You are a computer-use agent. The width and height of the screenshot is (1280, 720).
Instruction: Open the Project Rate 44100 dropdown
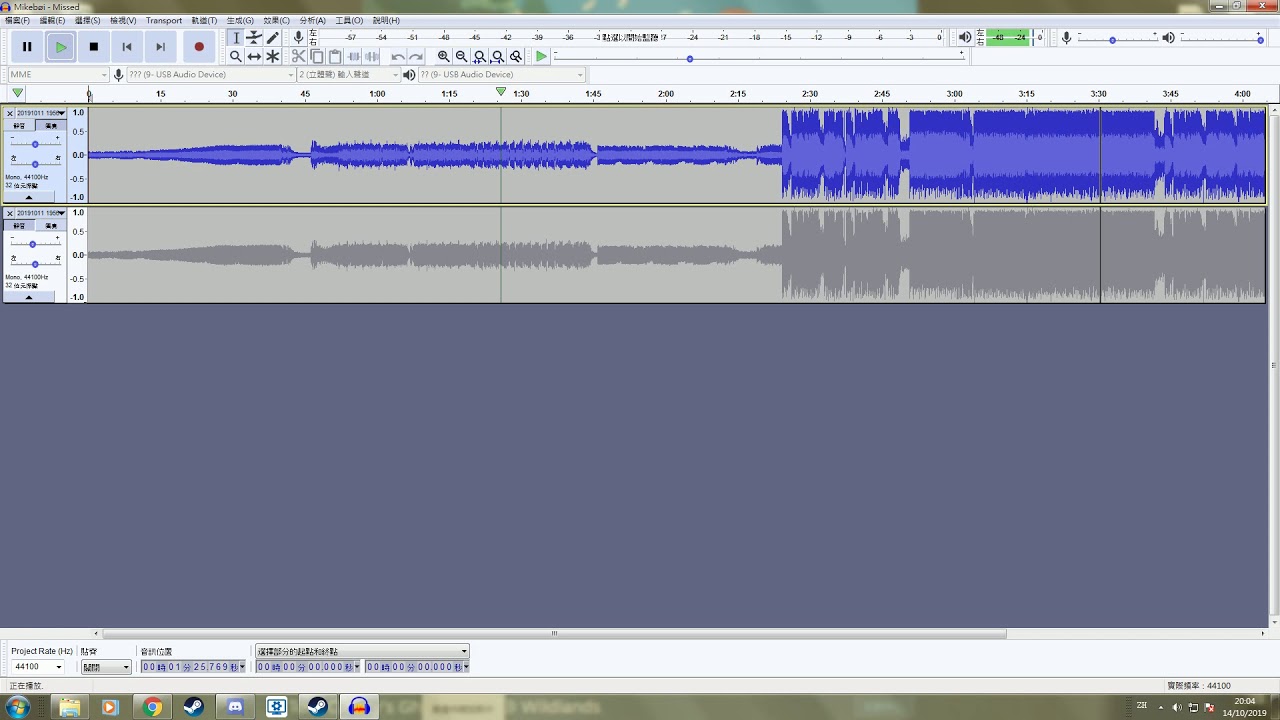(37, 667)
